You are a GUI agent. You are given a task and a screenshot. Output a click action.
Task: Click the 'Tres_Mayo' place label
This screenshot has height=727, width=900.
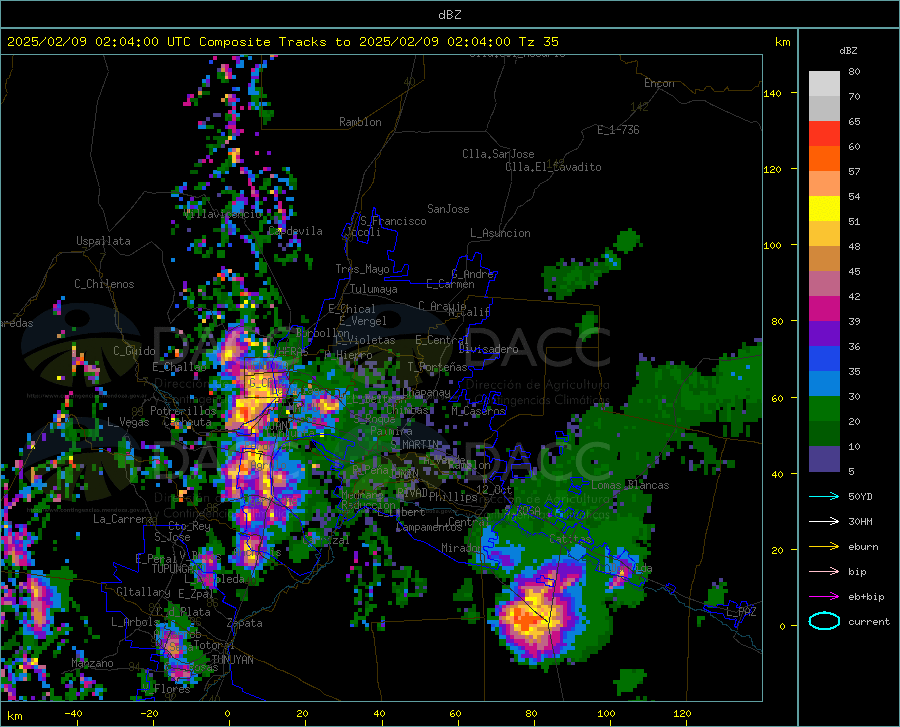pyautogui.click(x=362, y=269)
